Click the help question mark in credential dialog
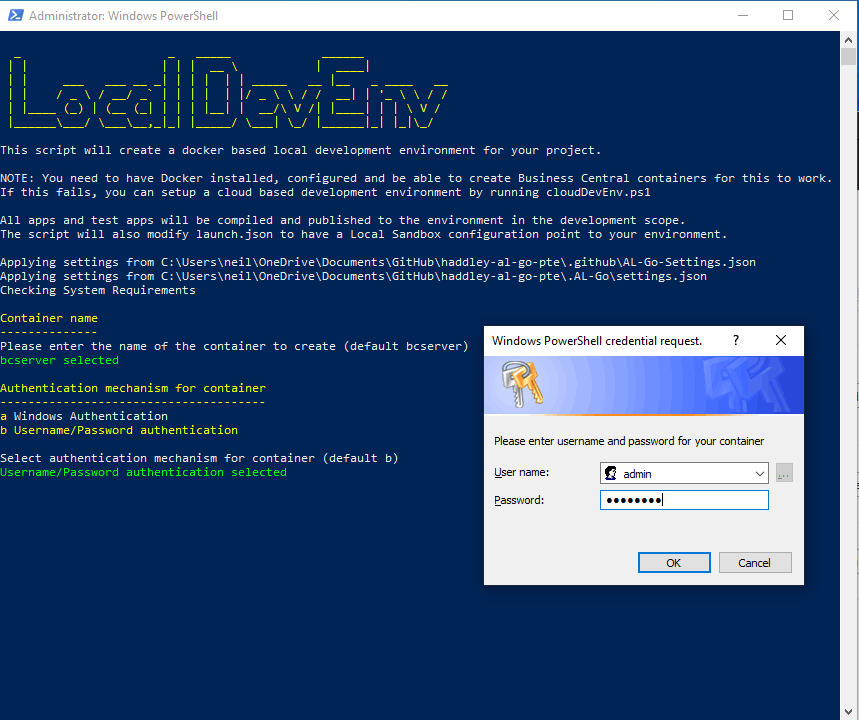This screenshot has height=720, width=859. [736, 340]
